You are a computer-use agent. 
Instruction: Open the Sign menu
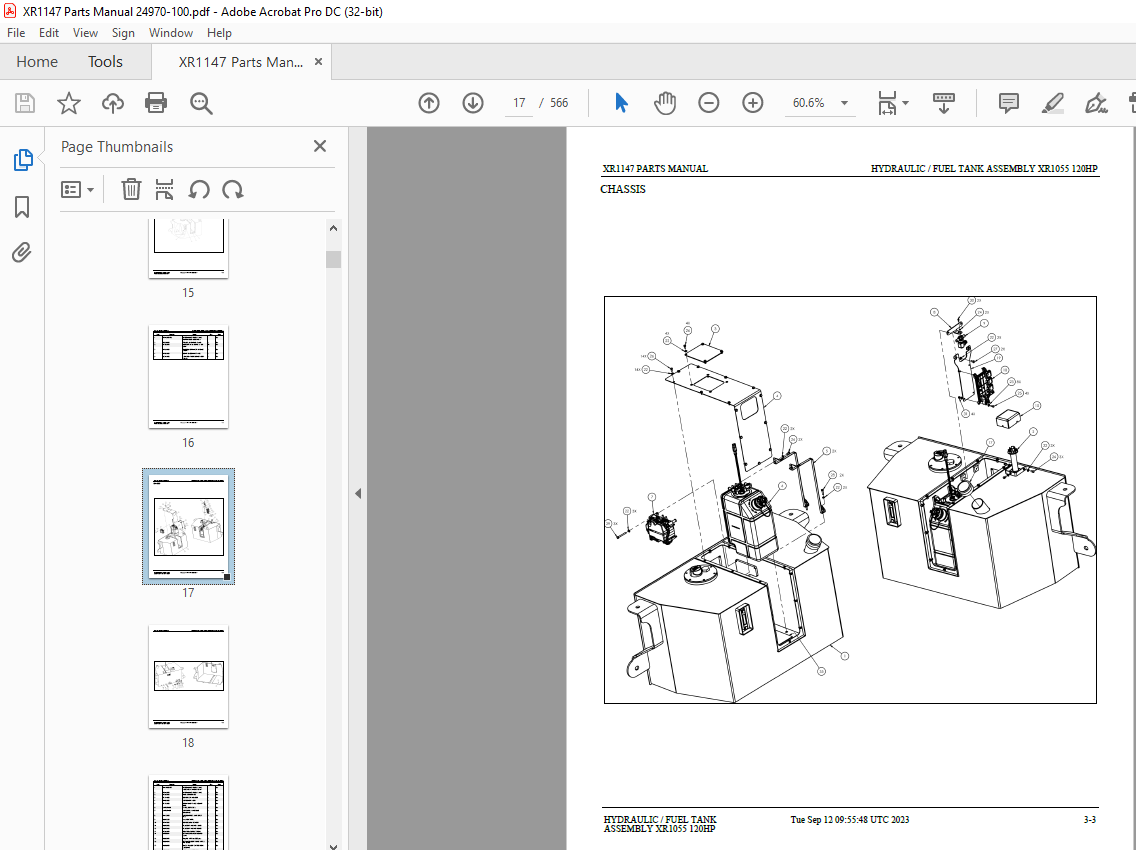coord(123,33)
